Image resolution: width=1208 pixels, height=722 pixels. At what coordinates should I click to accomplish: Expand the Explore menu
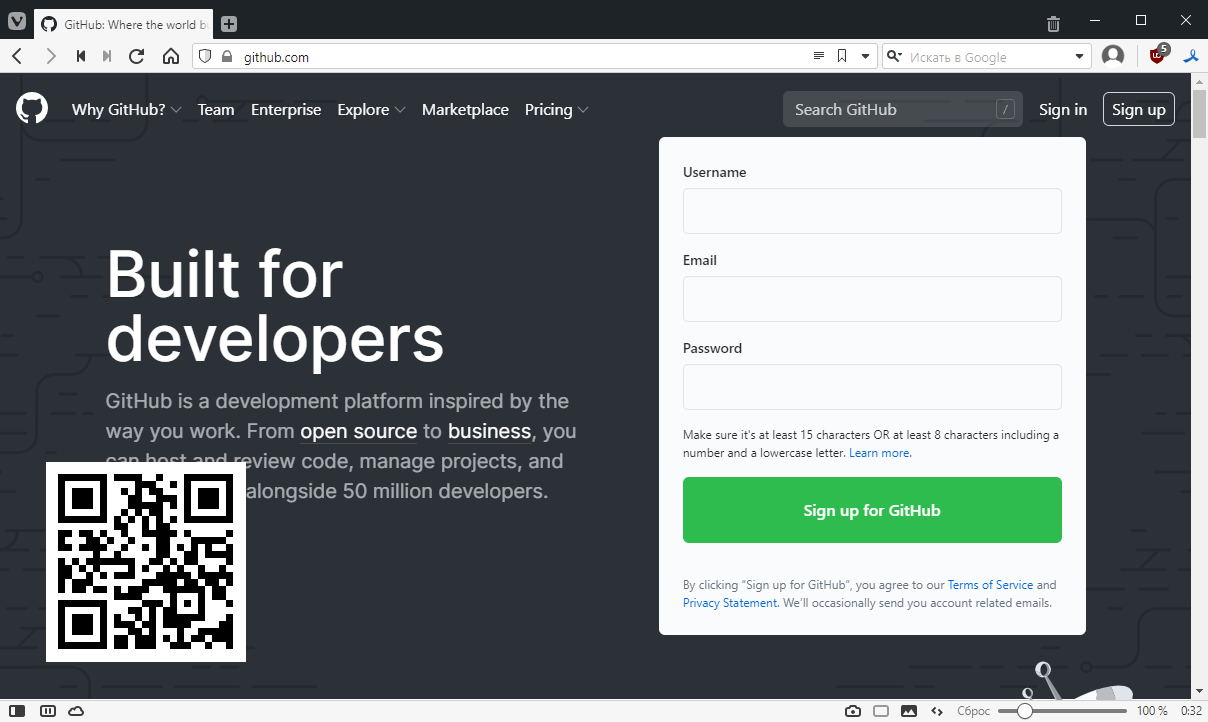371,110
